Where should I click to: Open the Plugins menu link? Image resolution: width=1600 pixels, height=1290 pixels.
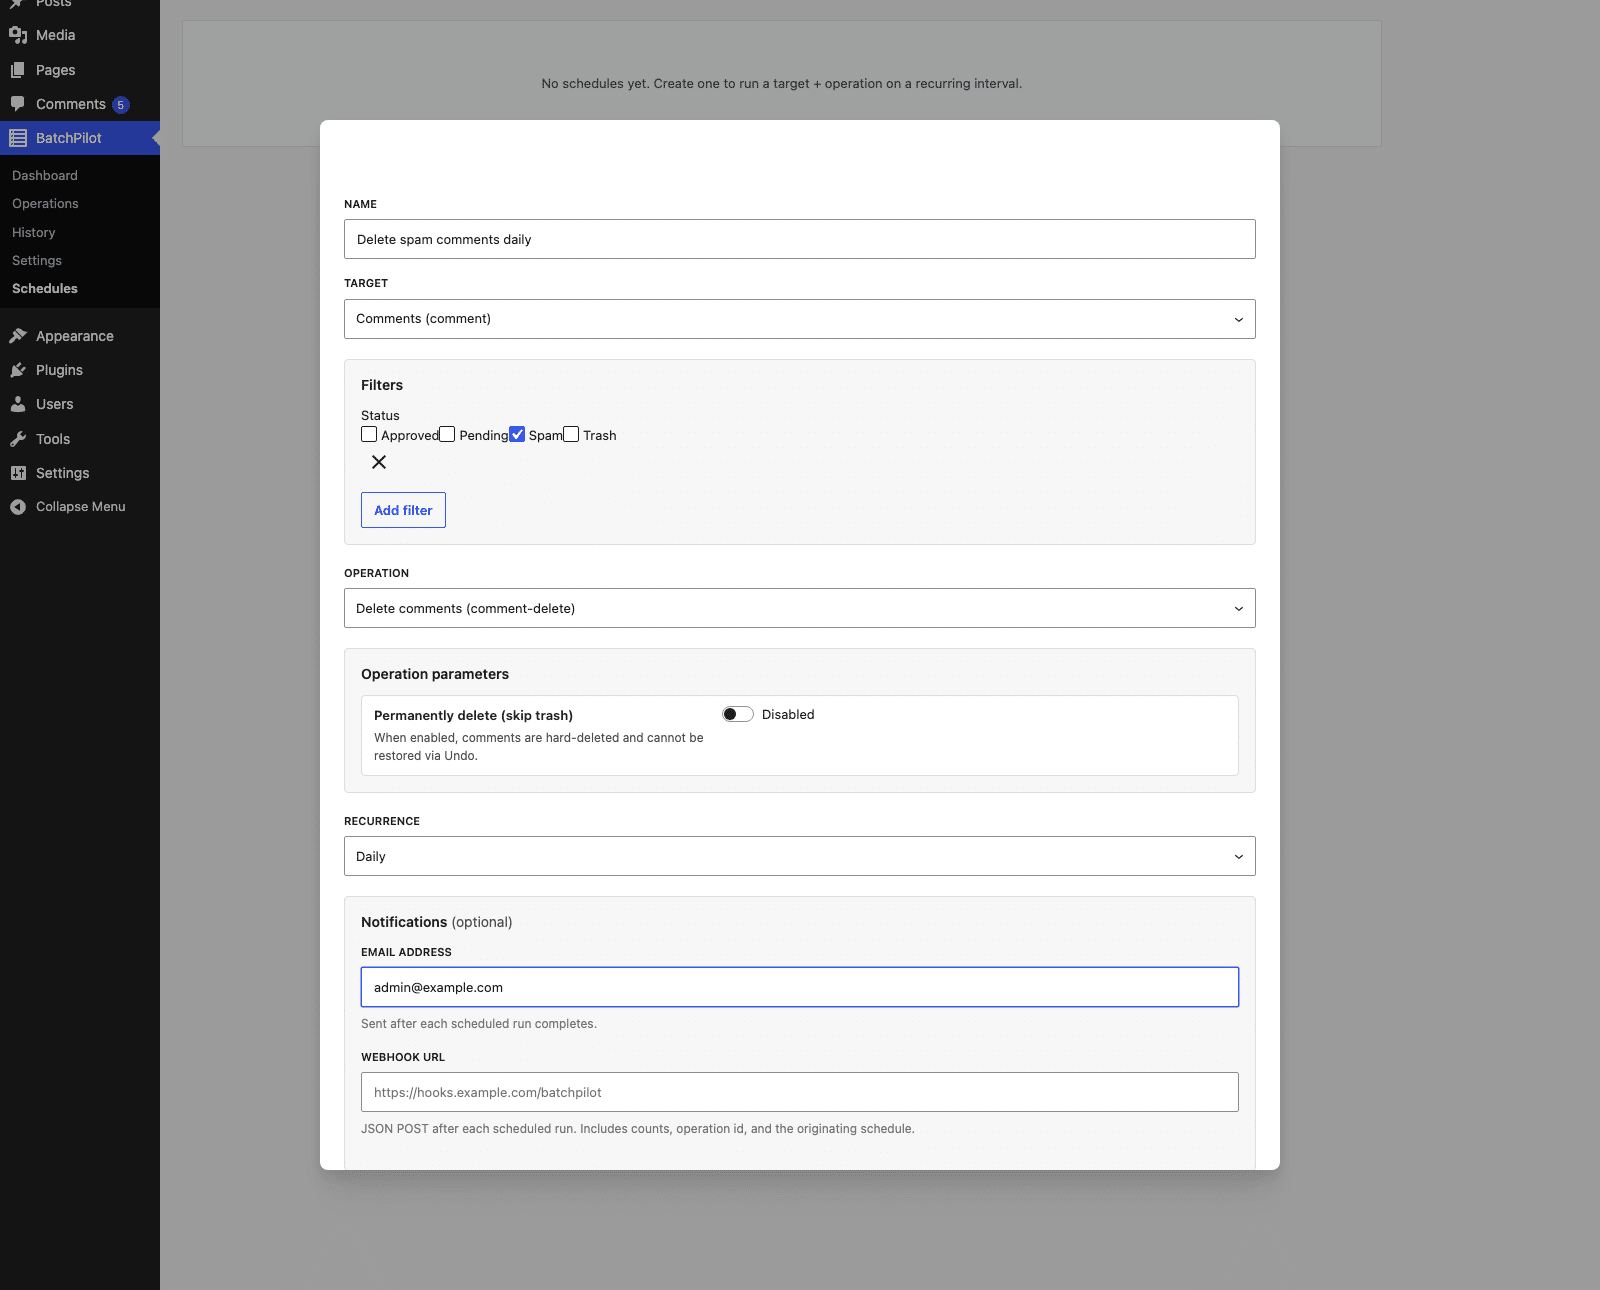point(59,370)
